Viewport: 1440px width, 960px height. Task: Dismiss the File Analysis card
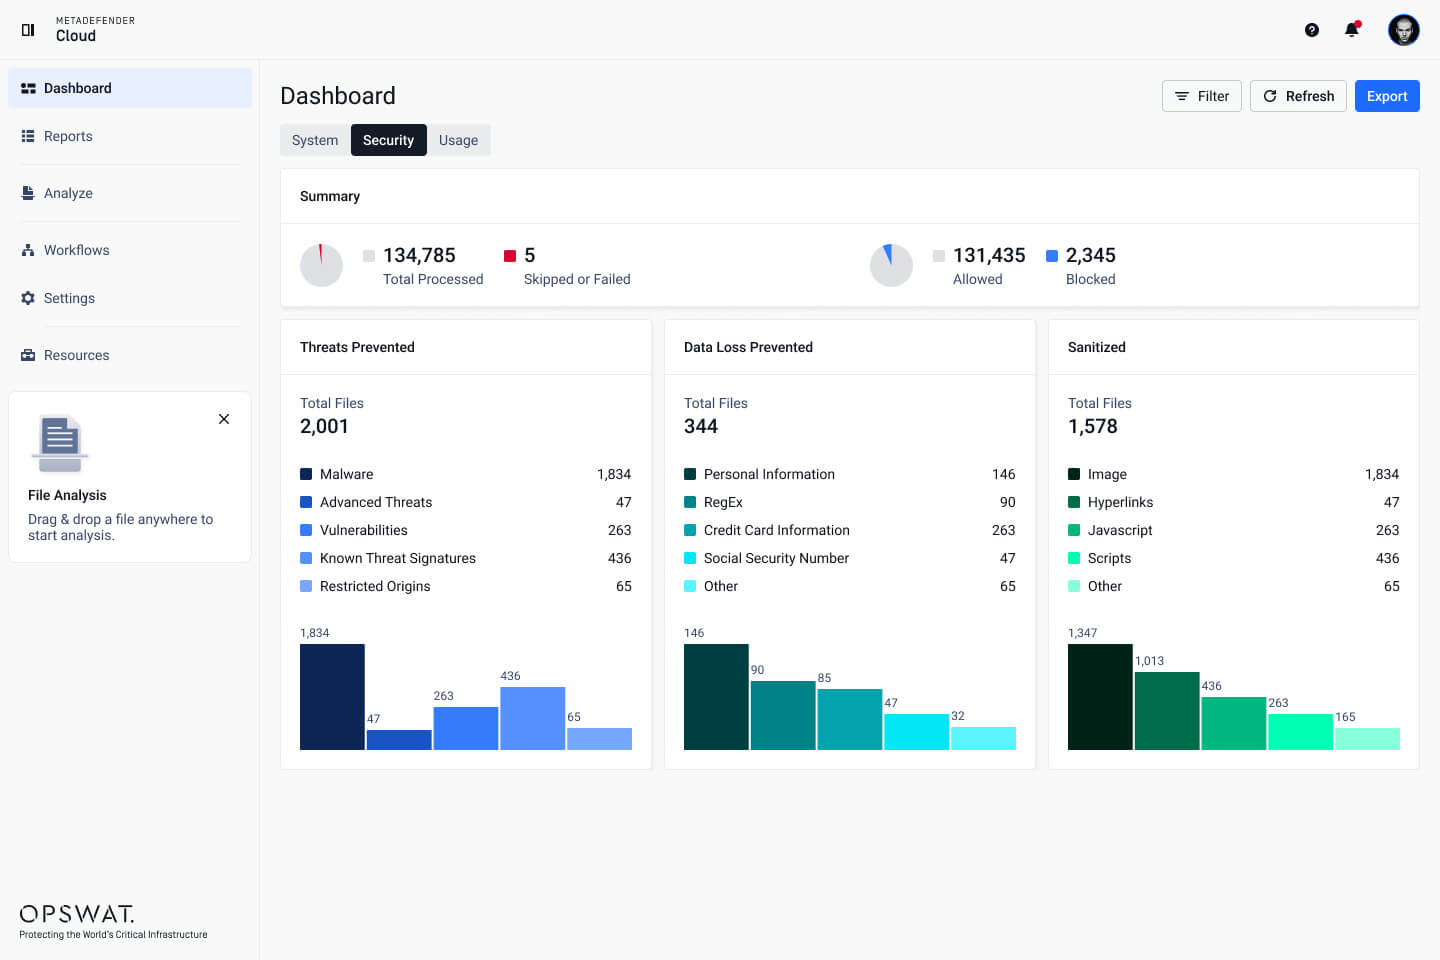pos(224,419)
